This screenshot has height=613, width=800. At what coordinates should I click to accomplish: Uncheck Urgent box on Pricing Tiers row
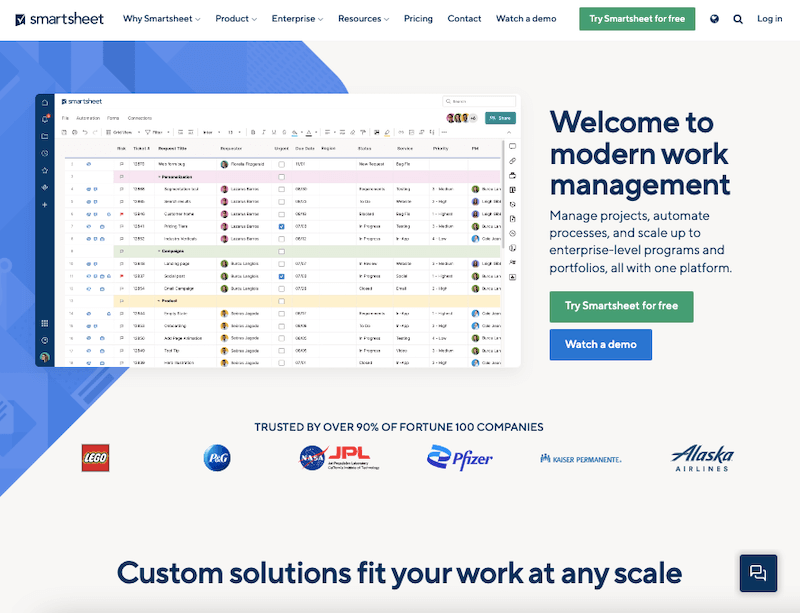point(281,227)
